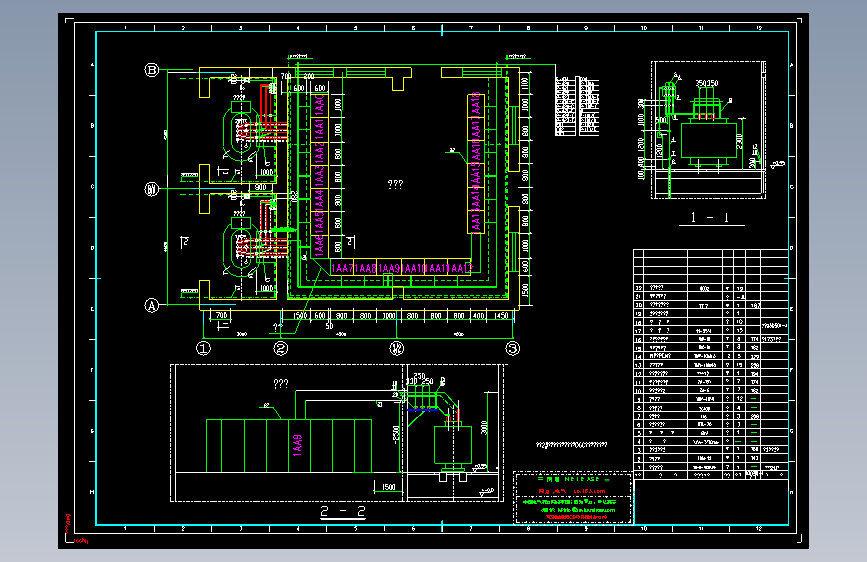Click the vertical 1AA2 cabinet label

319,153
